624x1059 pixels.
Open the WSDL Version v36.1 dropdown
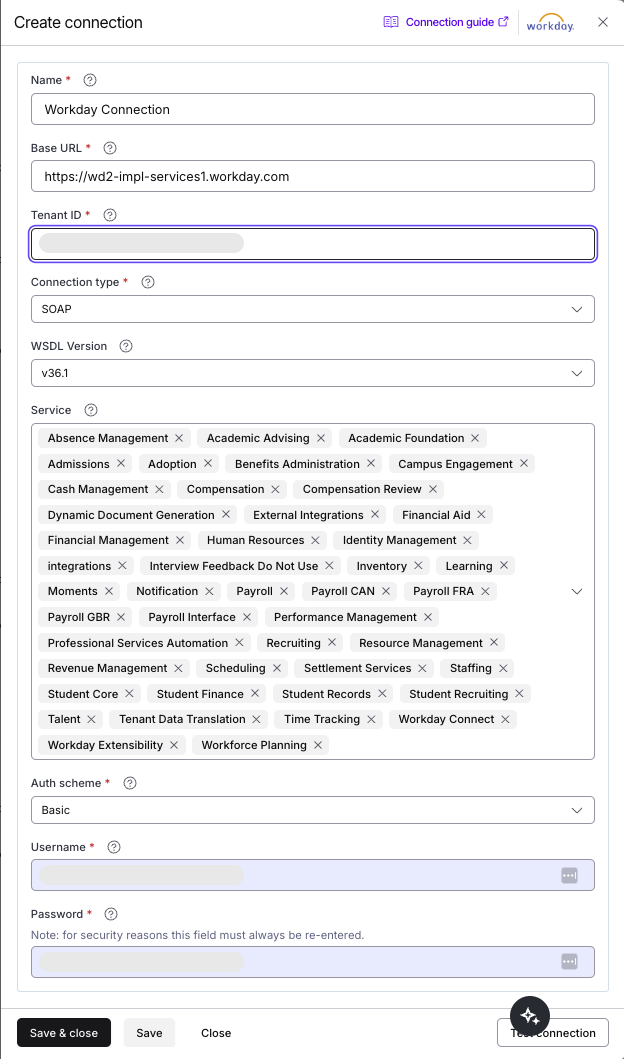[313, 373]
